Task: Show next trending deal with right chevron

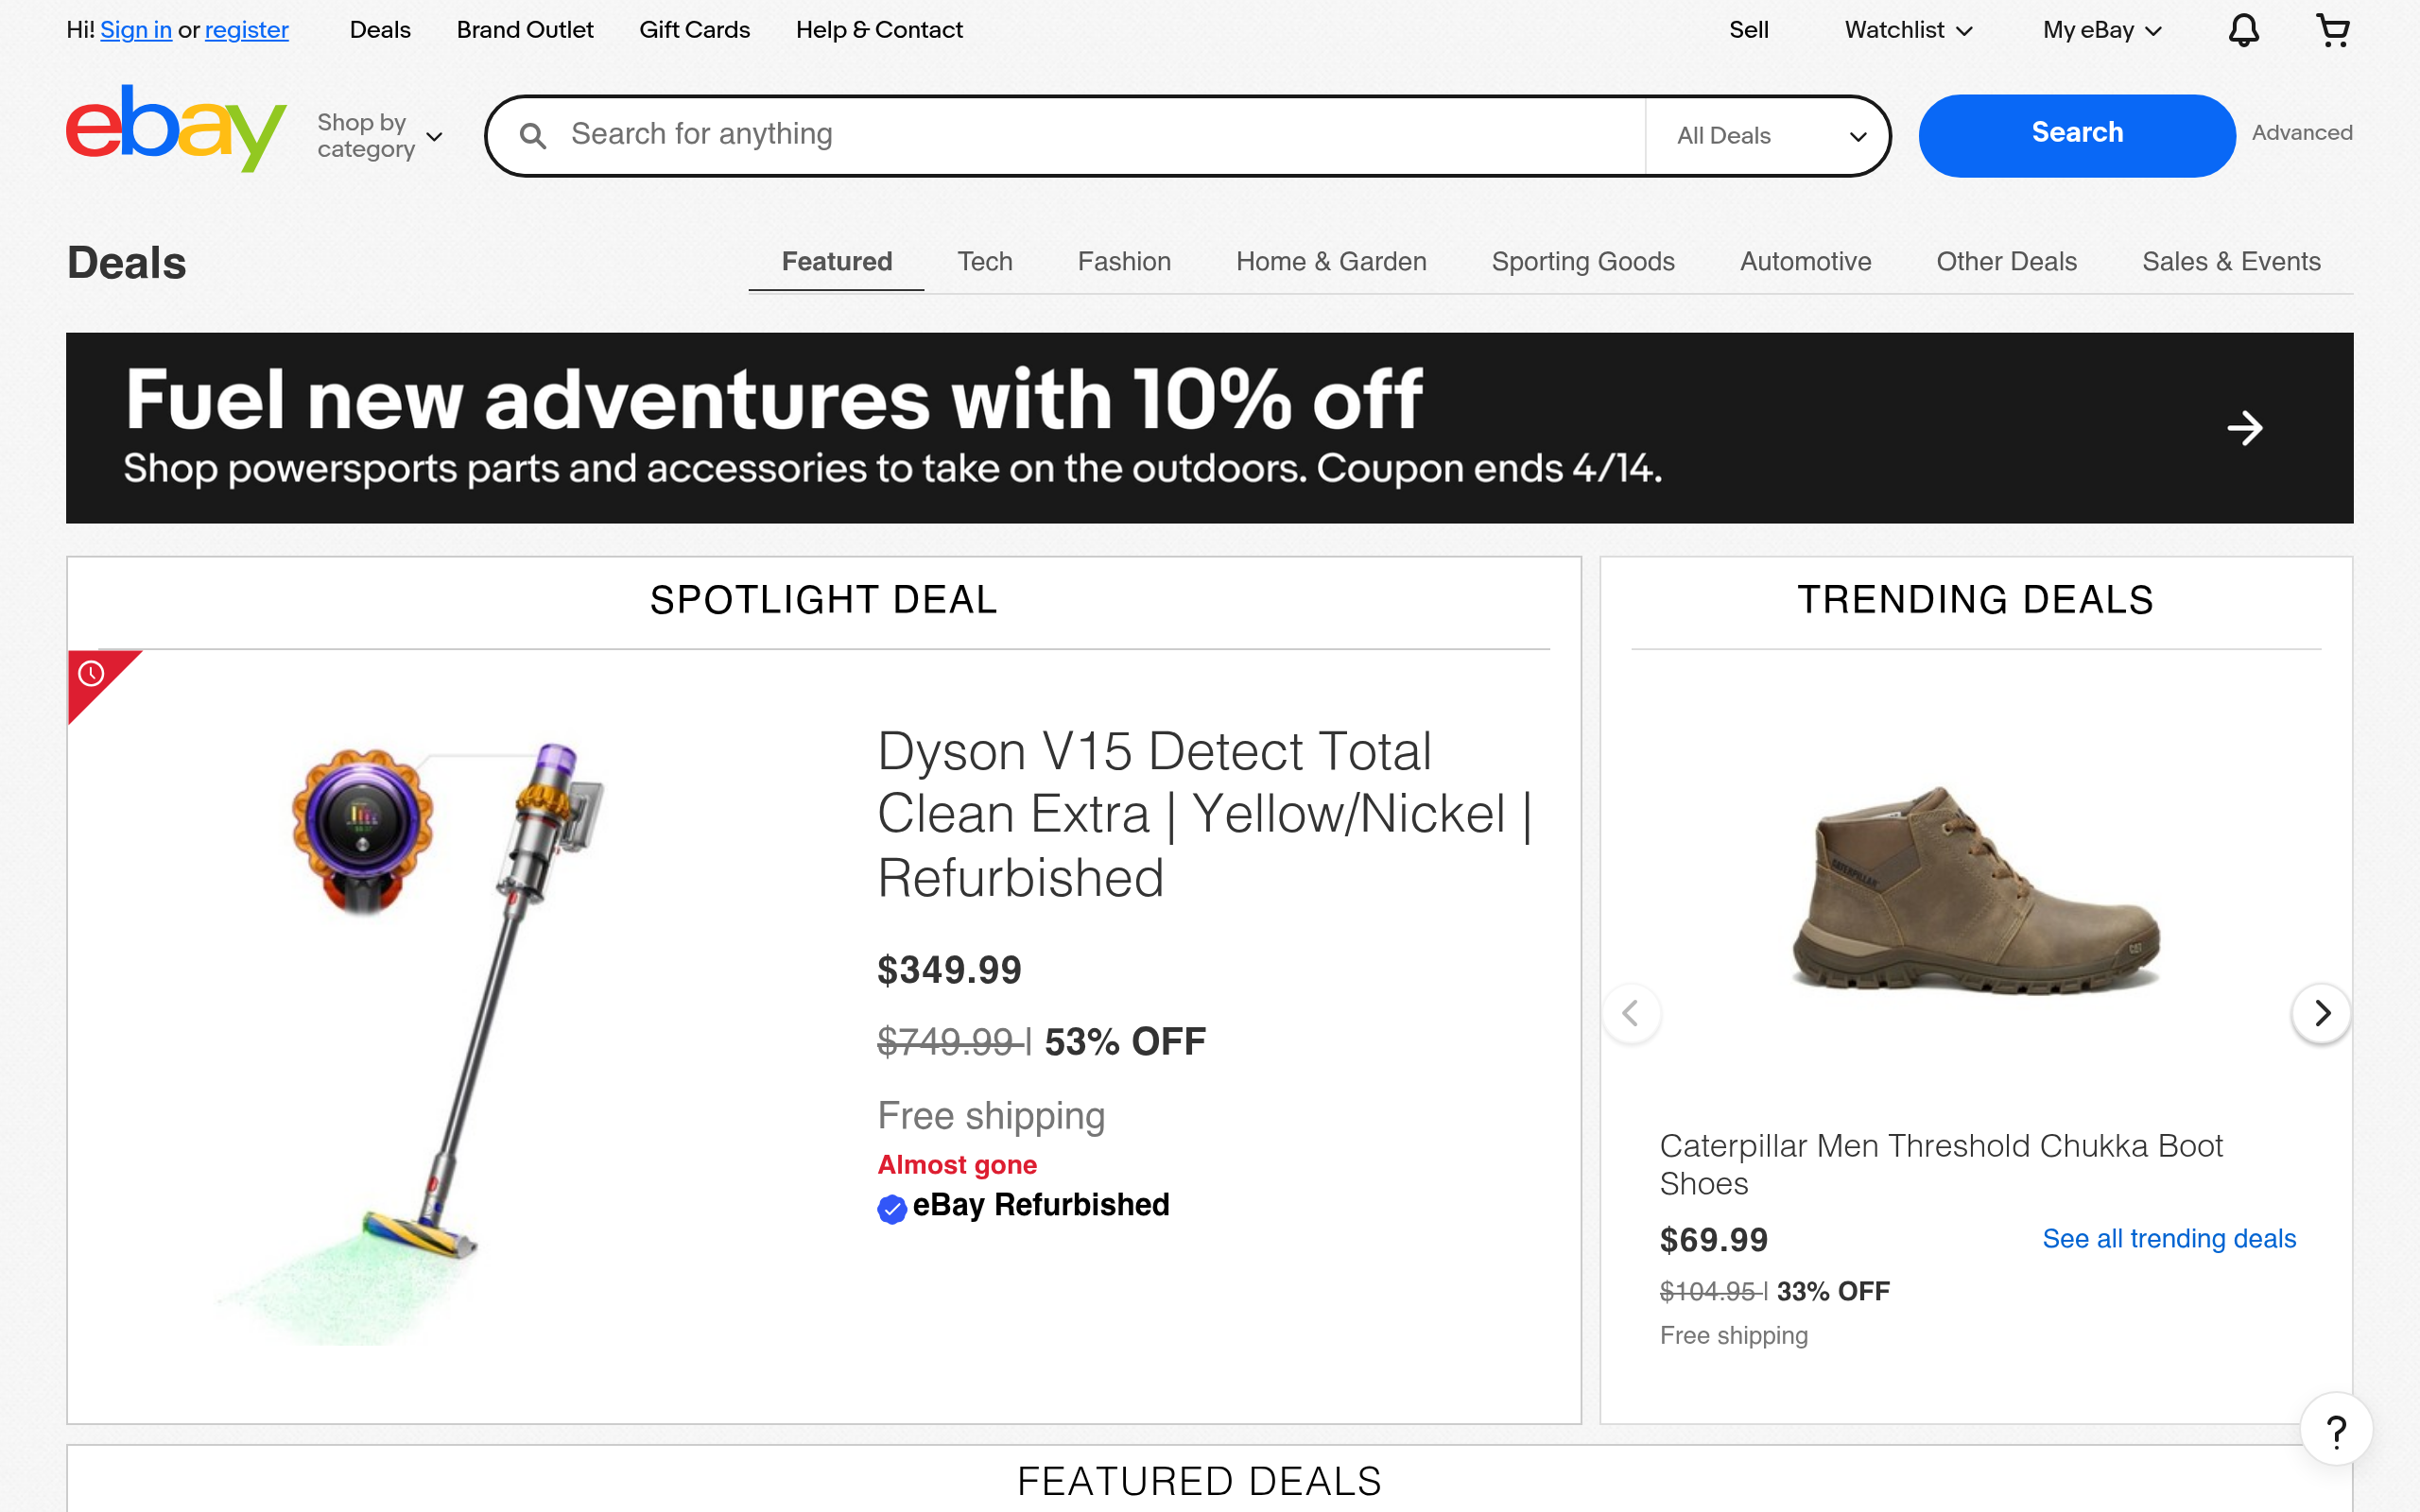Action: point(2321,1013)
